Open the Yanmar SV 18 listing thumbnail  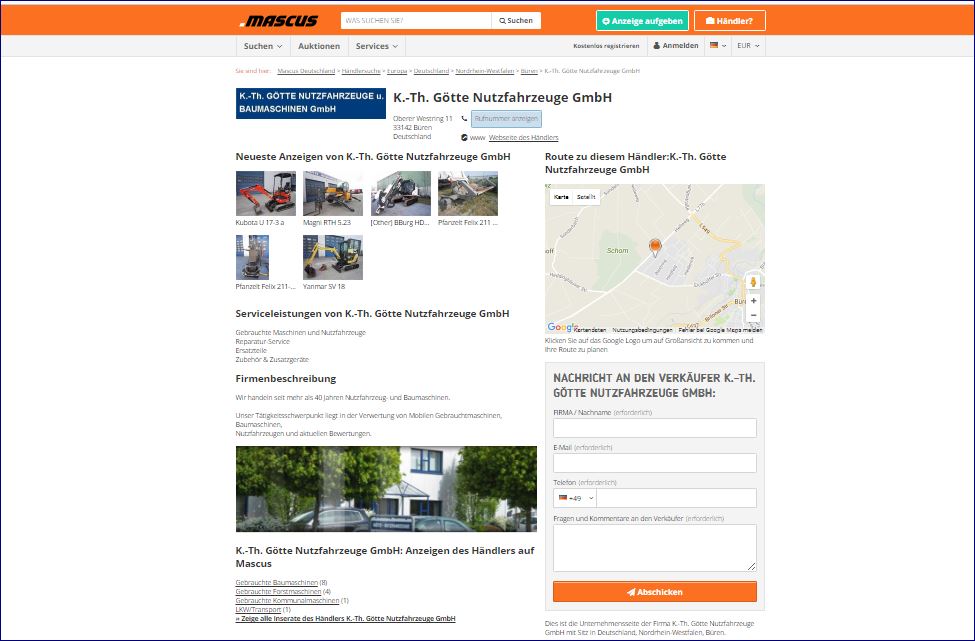pyautogui.click(x=333, y=257)
